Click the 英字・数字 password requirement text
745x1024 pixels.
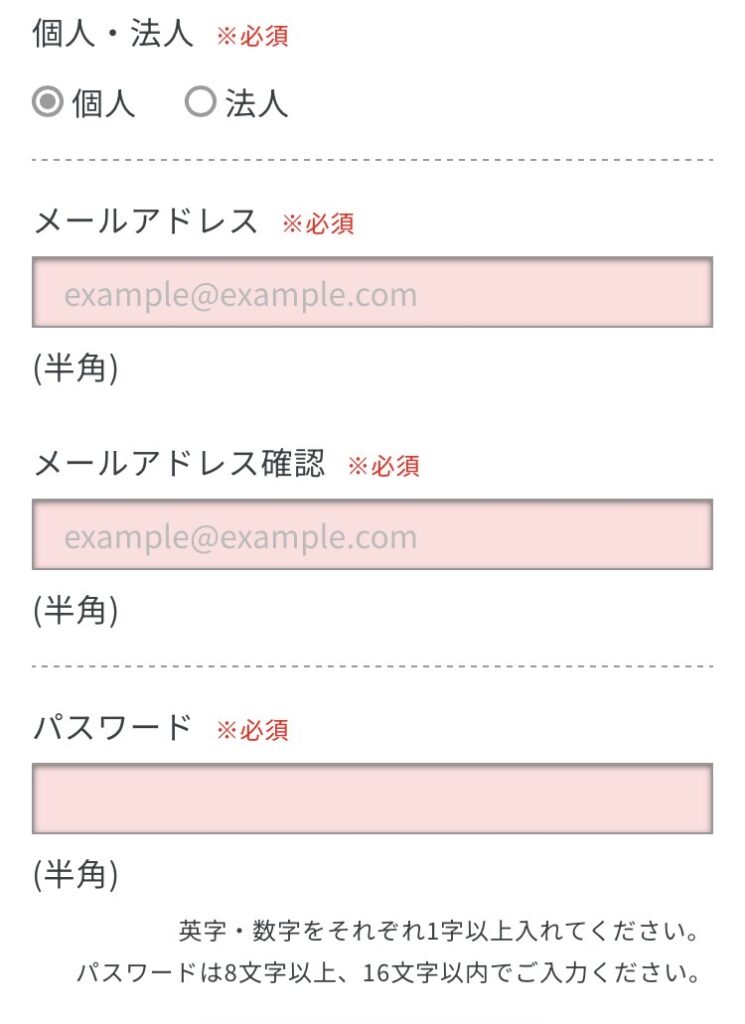[439, 930]
